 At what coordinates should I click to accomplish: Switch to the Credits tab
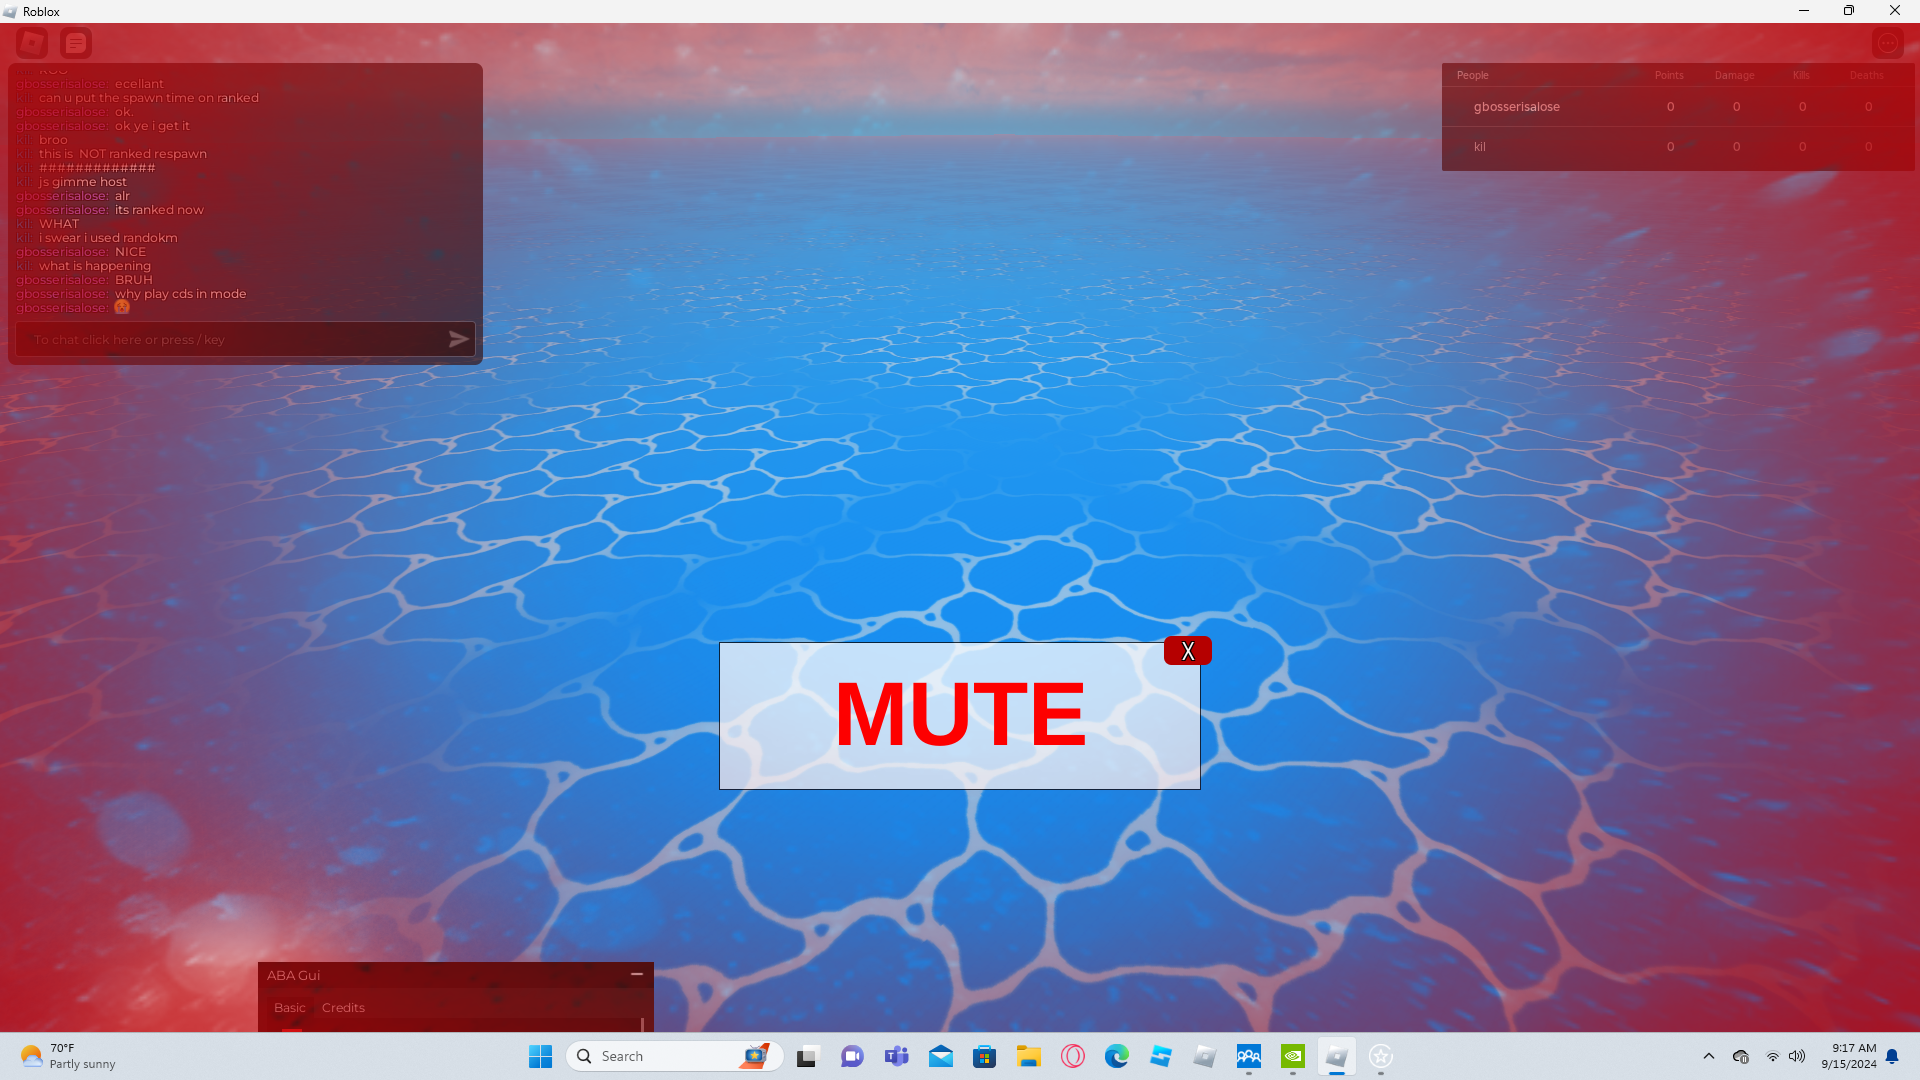(343, 1007)
